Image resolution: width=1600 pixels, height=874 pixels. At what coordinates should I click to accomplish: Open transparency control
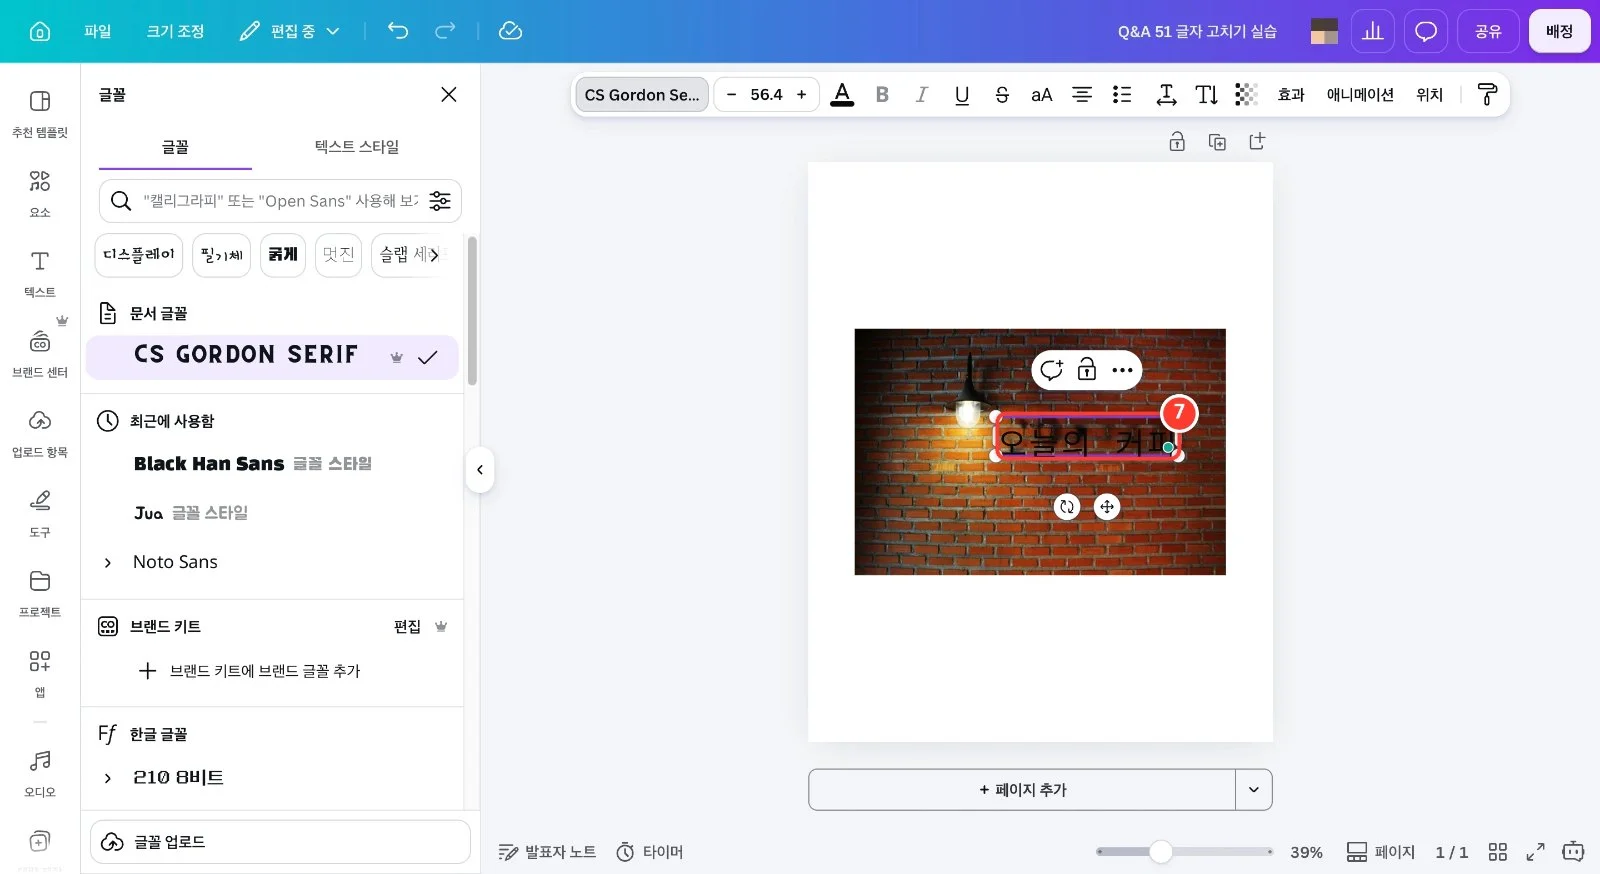click(1246, 94)
